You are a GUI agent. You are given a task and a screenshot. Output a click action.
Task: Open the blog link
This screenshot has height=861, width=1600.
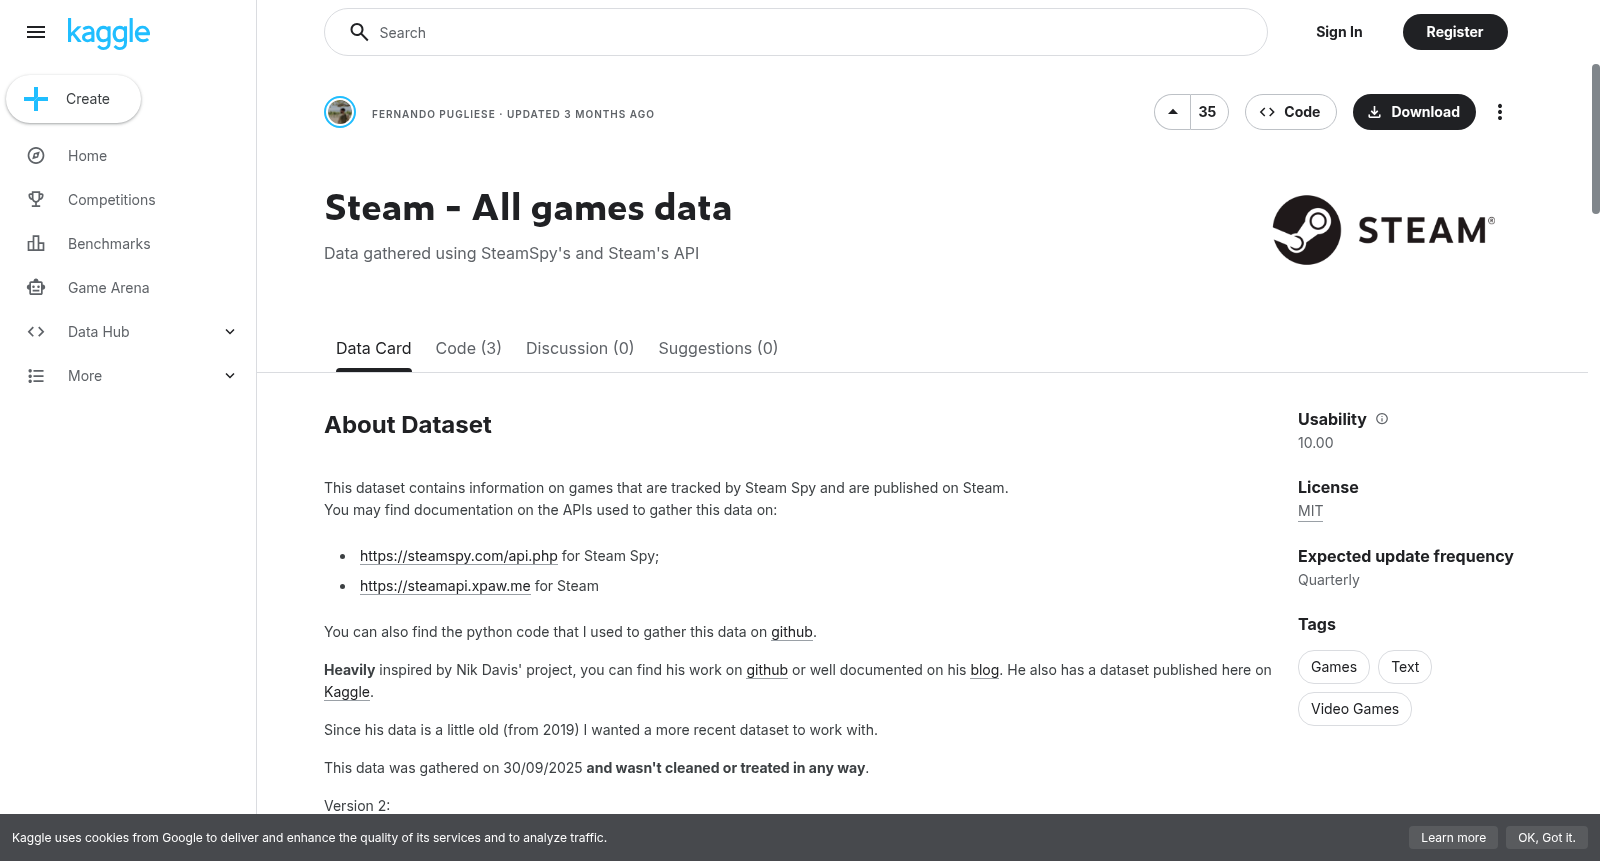coord(985,670)
